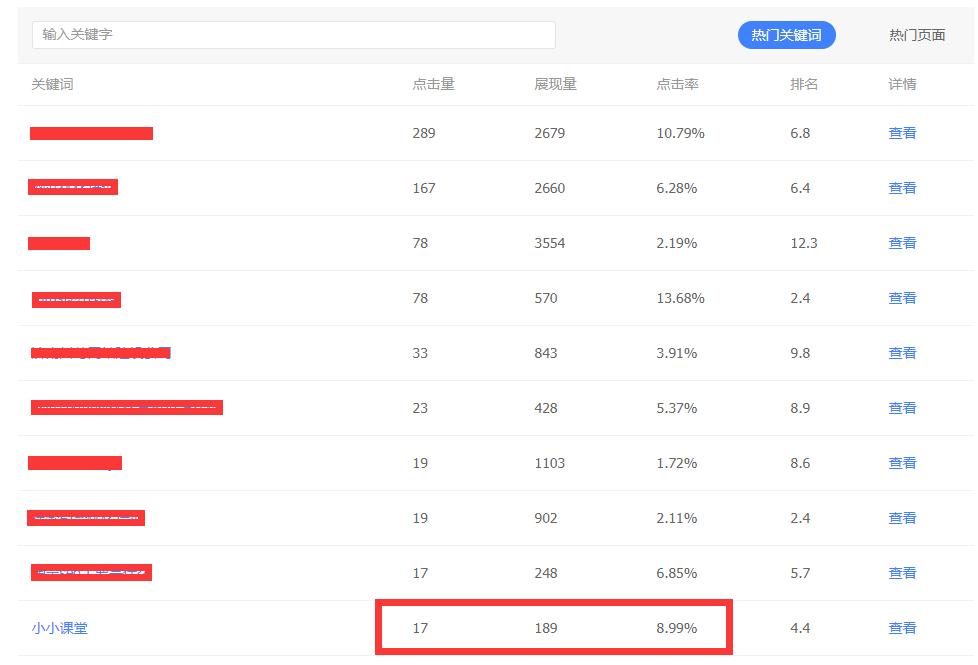Viewport: 978px width, 665px height.
Task: Click 查看 for the row with 1103 impressions
Action: pos(901,462)
